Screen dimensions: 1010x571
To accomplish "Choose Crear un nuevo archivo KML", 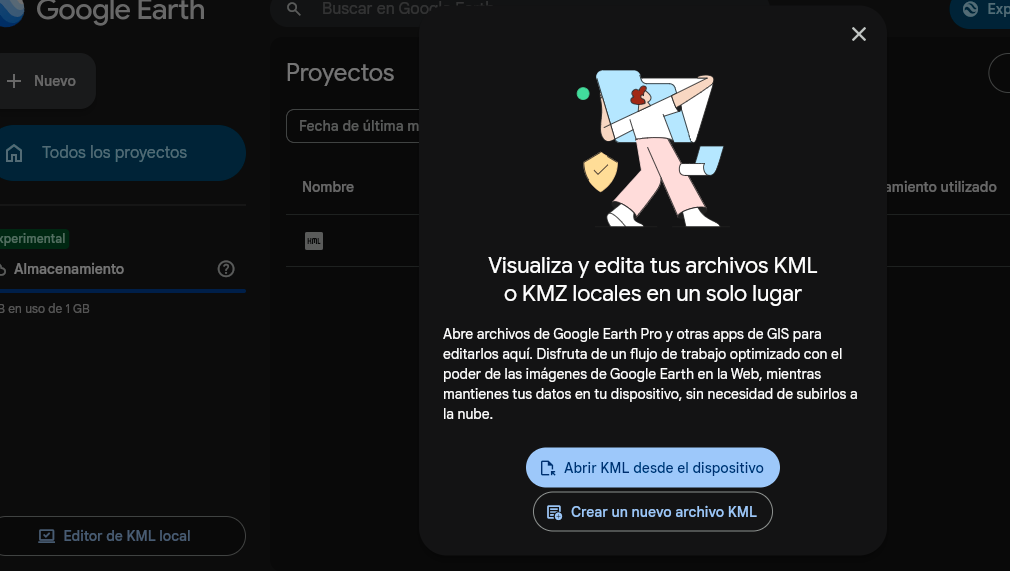I will 652,512.
